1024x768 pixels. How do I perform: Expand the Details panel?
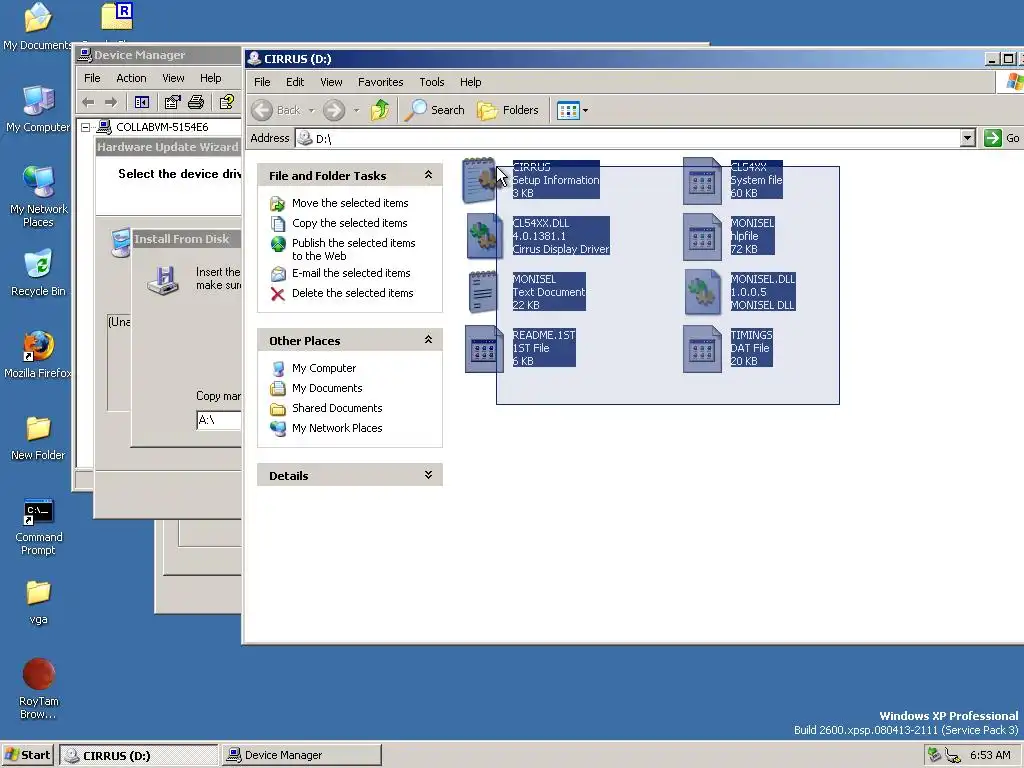428,475
